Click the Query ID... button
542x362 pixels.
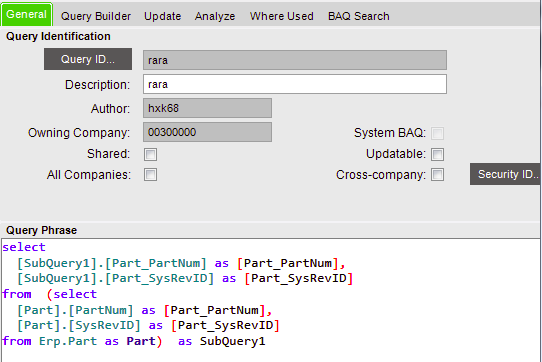coord(88,59)
